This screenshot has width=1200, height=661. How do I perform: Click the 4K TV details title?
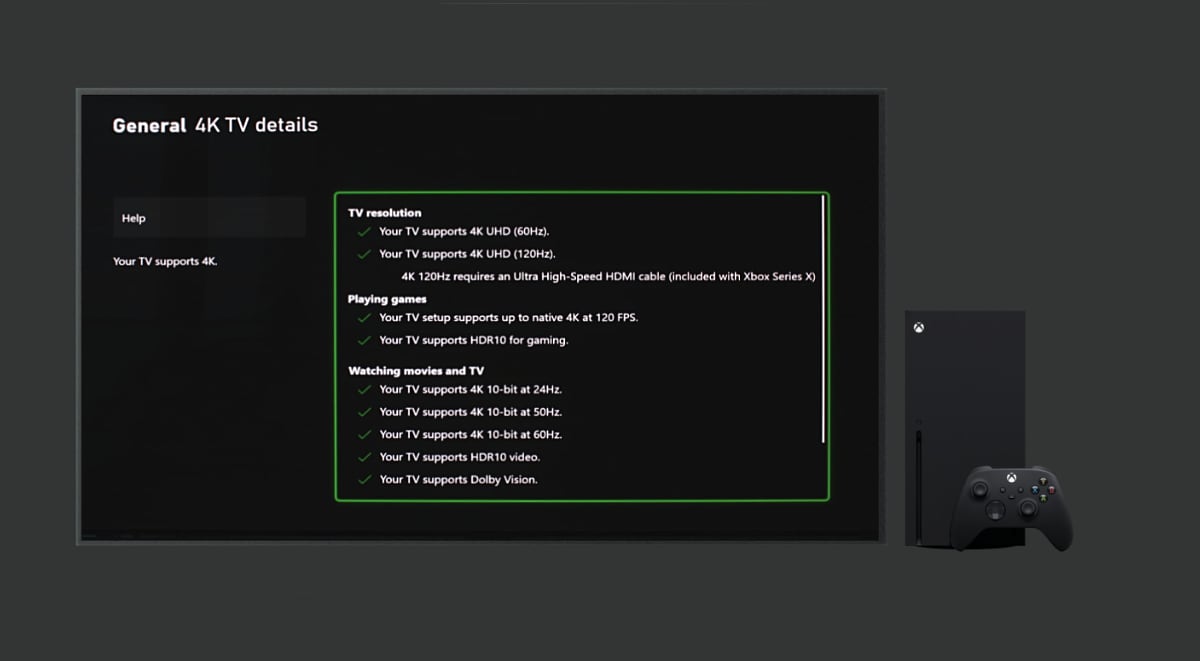256,125
